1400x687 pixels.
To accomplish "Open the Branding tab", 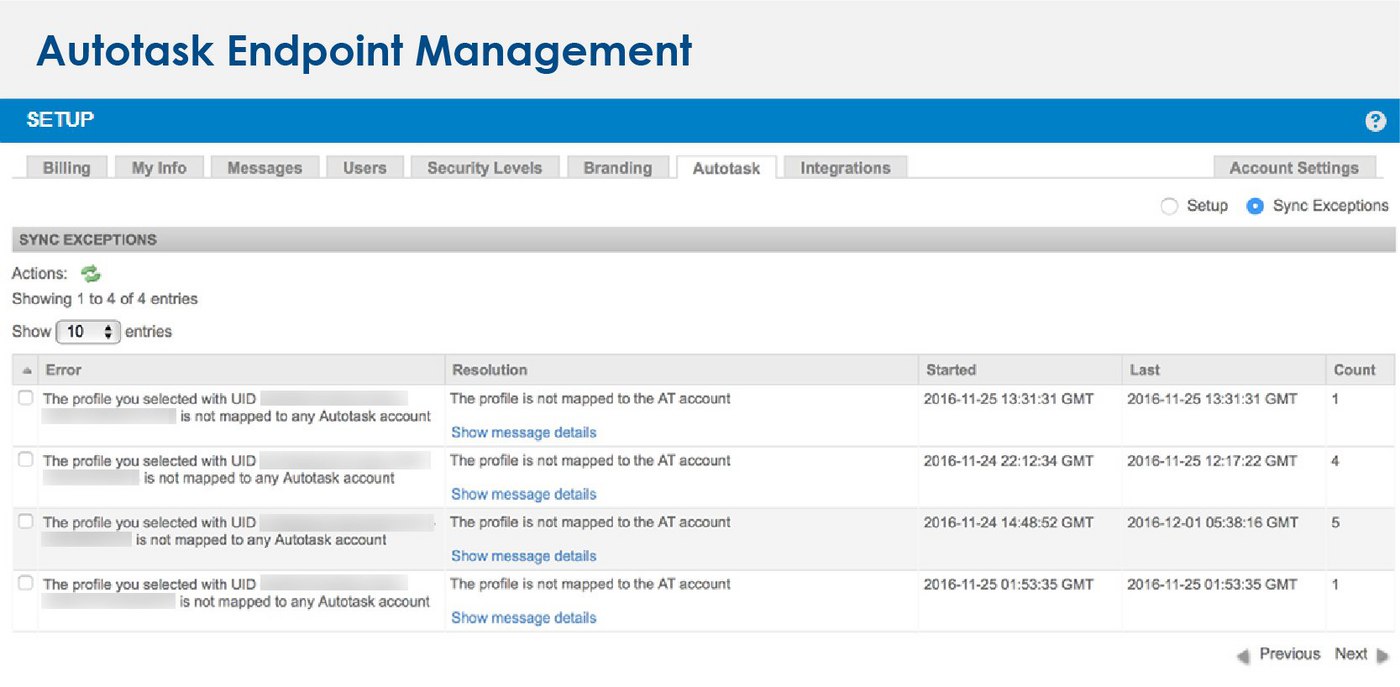I will [617, 168].
